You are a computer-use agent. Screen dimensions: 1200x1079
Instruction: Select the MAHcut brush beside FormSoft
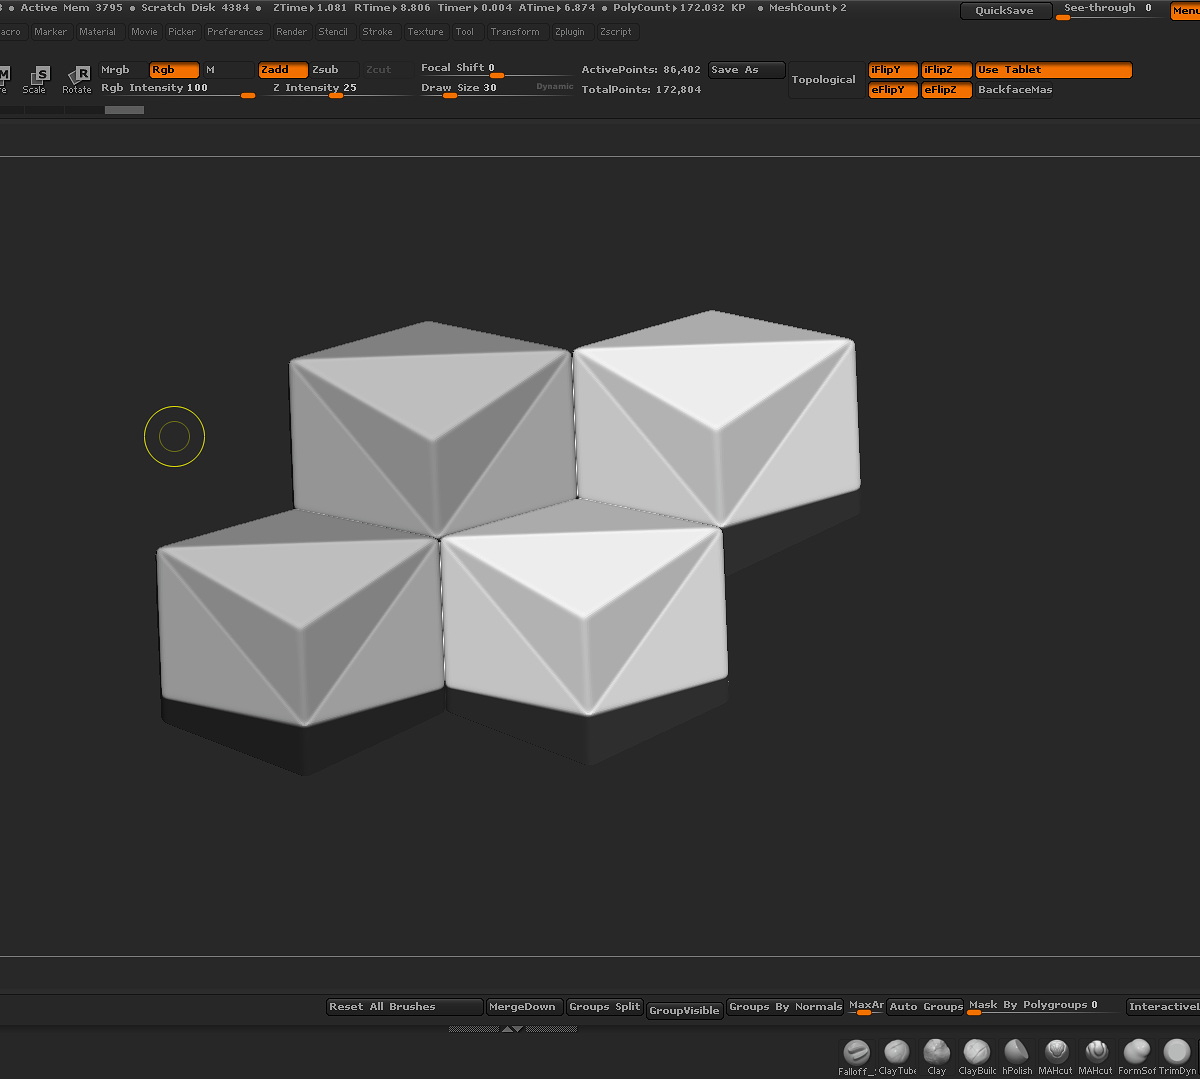[x=1096, y=1056]
